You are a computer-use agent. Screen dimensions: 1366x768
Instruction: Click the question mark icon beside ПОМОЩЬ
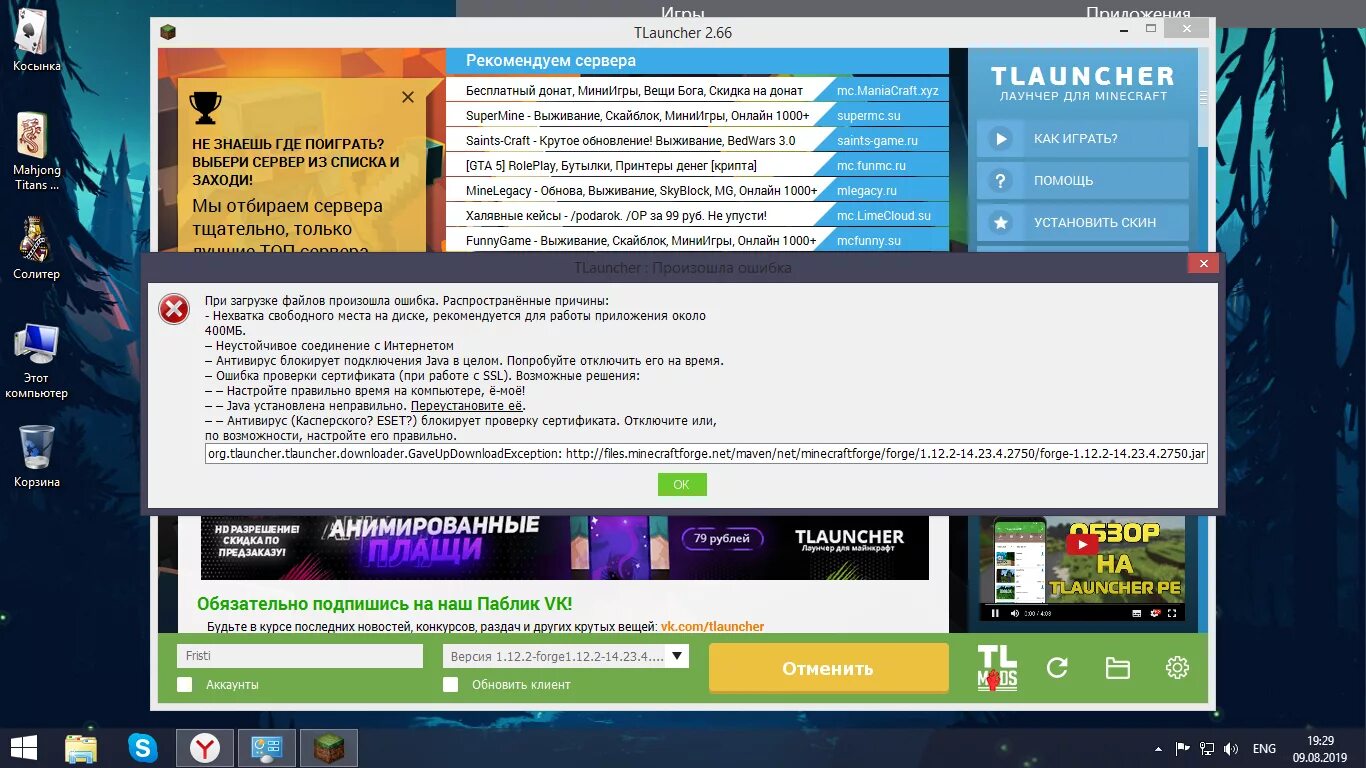pos(1000,181)
